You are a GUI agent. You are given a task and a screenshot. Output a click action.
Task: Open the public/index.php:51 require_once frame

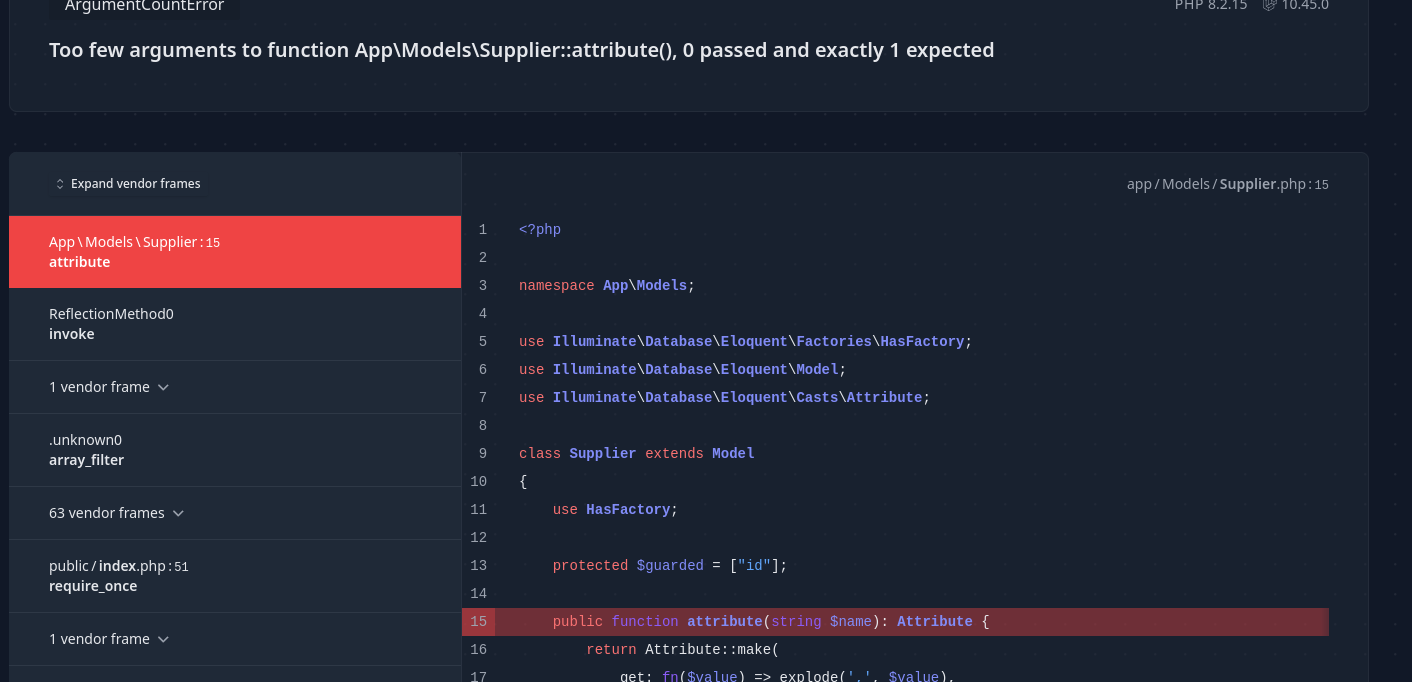point(234,576)
